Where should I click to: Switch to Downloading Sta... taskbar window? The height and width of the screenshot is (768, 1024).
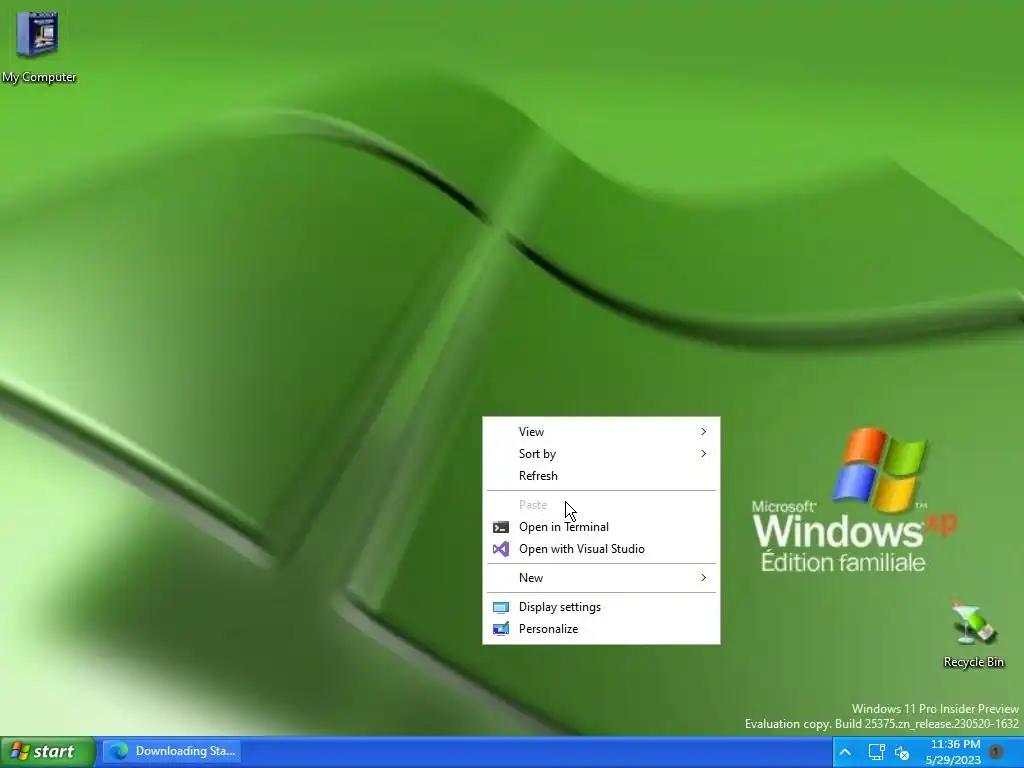coord(172,751)
